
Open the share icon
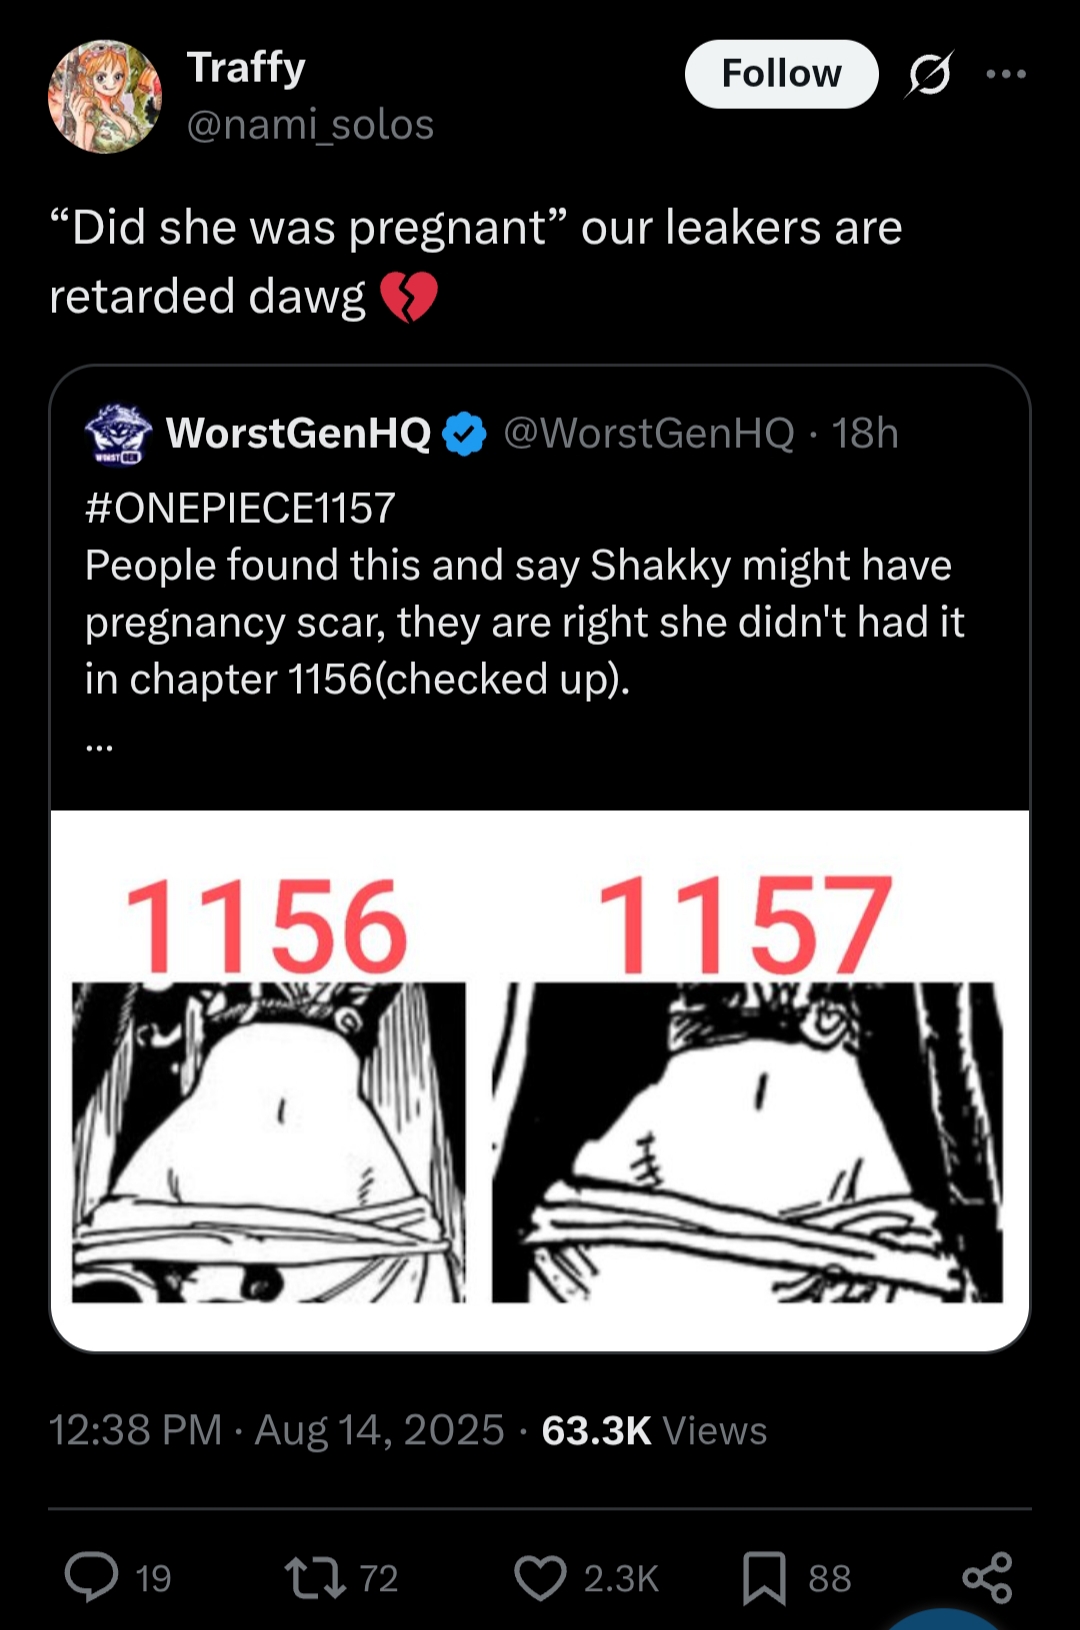(987, 1577)
